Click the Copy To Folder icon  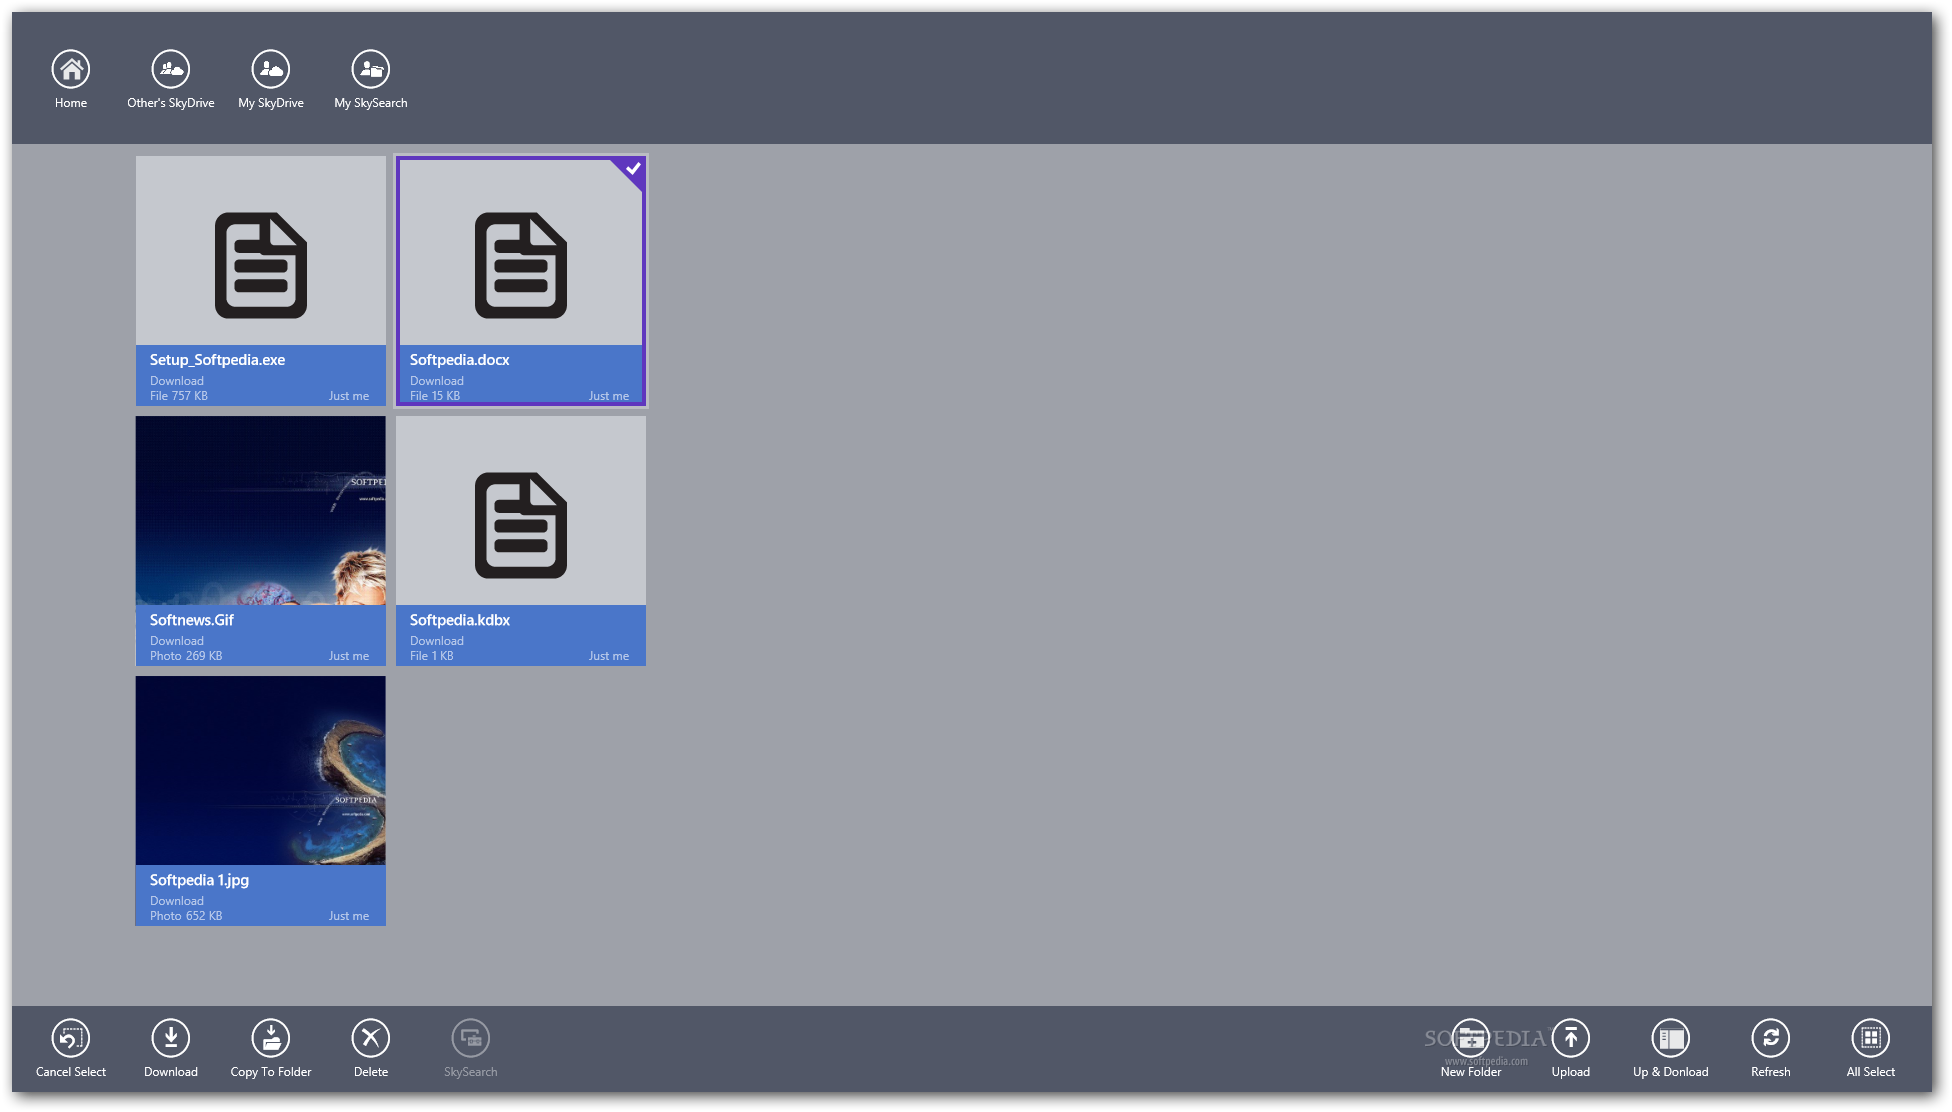pyautogui.click(x=271, y=1038)
